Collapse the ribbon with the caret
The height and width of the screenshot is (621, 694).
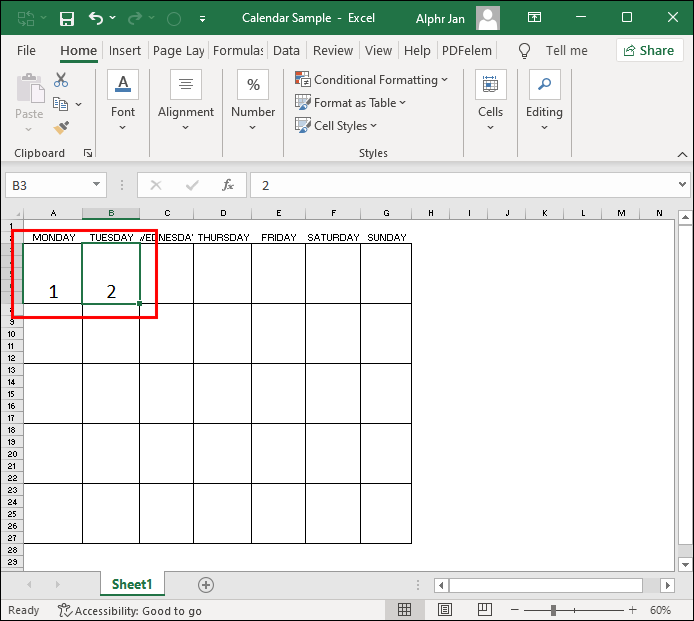[682, 154]
